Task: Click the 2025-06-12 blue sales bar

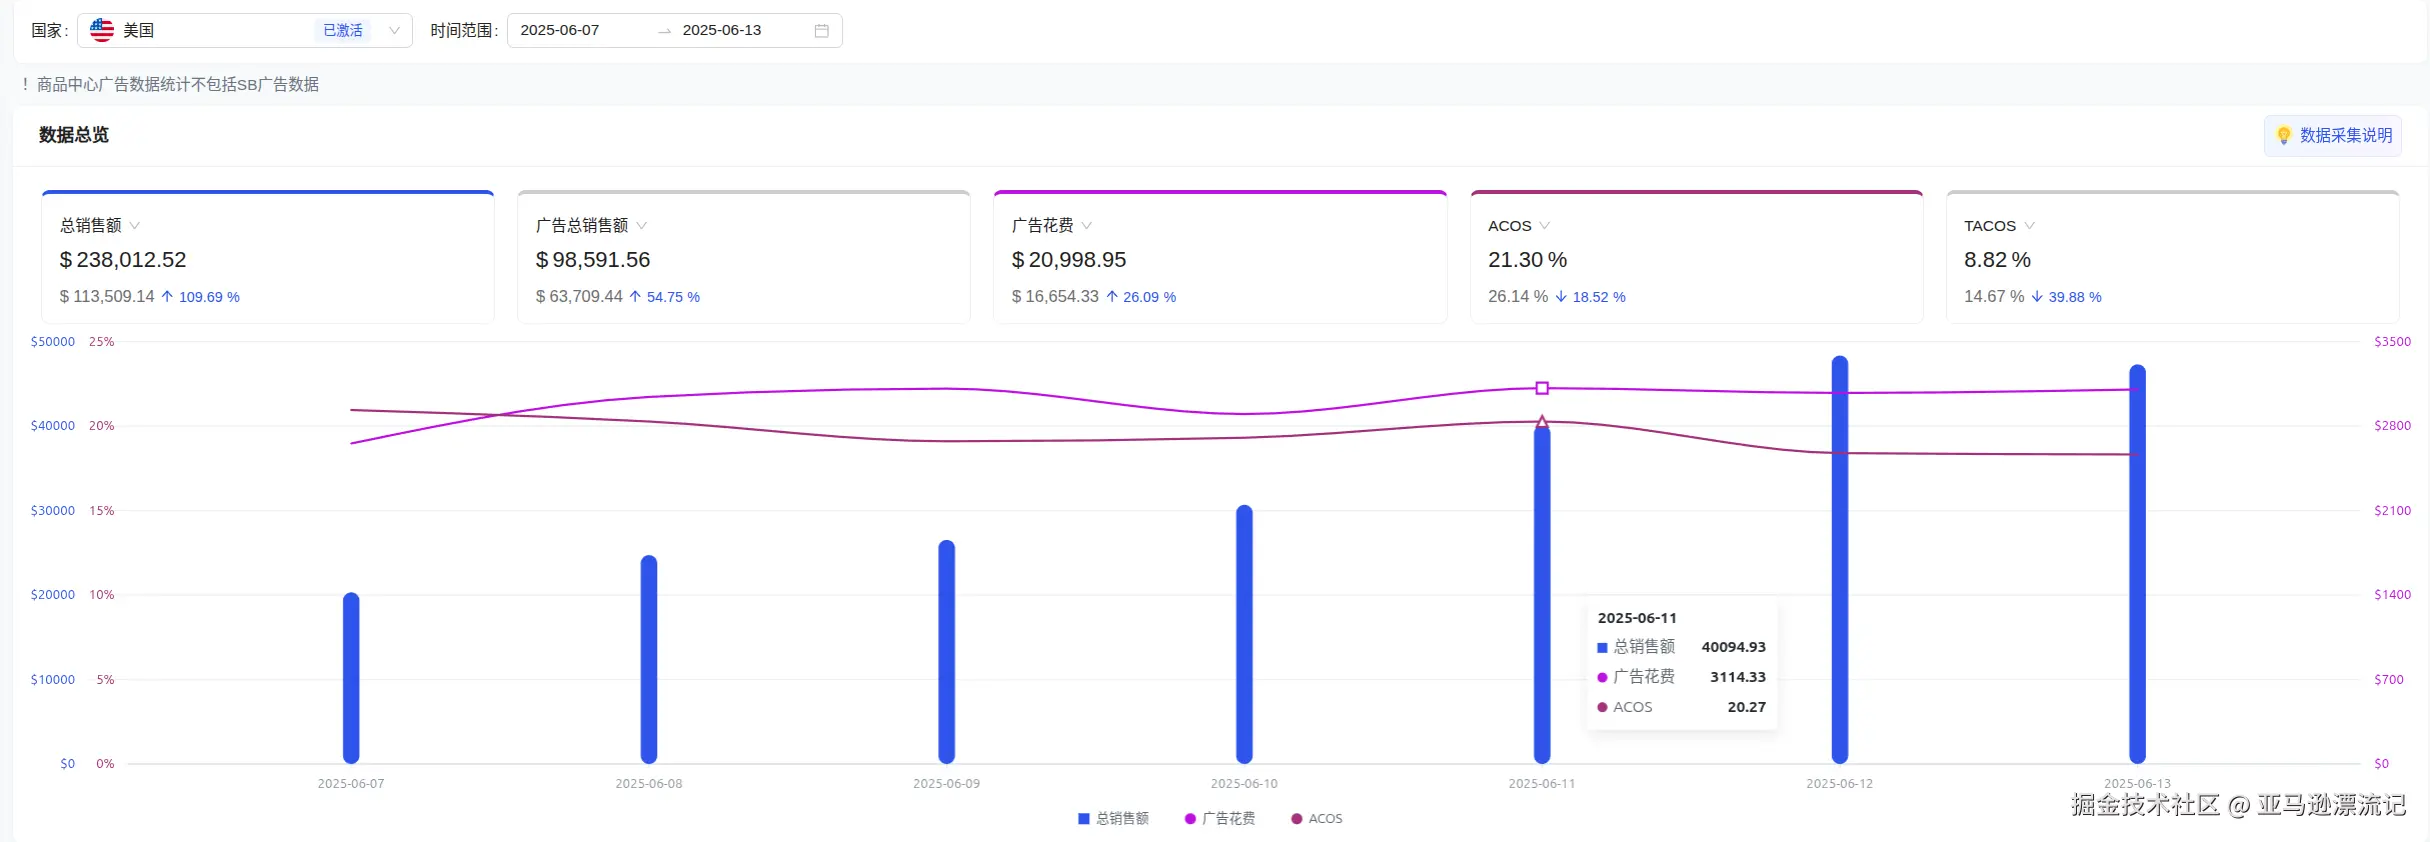Action: (1839, 560)
